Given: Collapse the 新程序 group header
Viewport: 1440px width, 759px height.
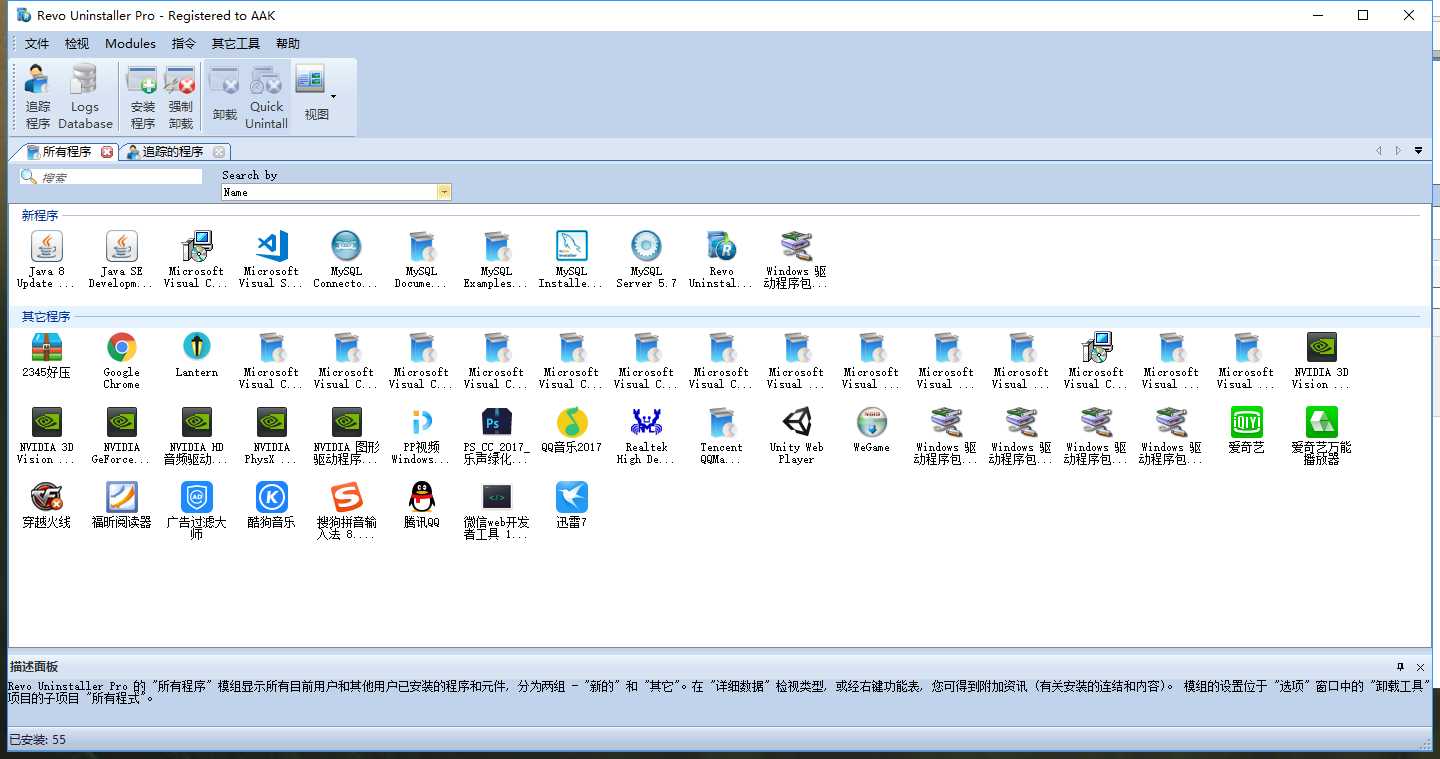Looking at the screenshot, I should 40,215.
